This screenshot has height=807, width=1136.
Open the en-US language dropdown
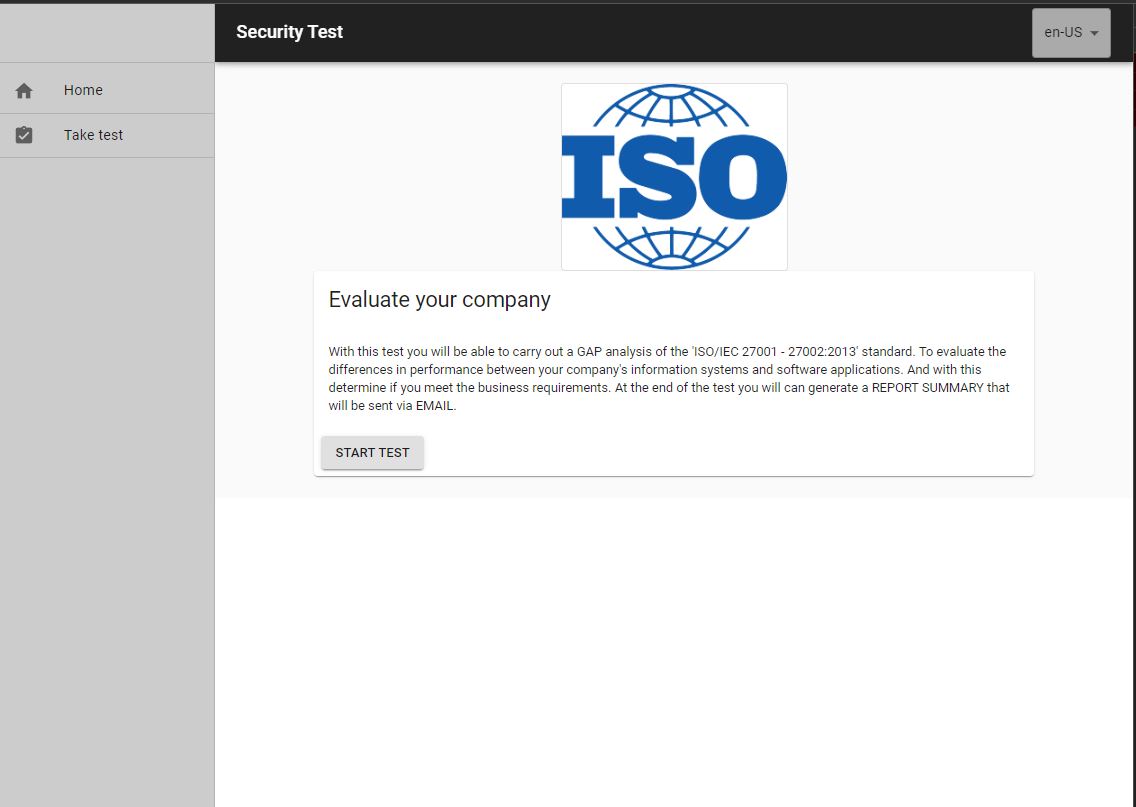(1064, 33)
